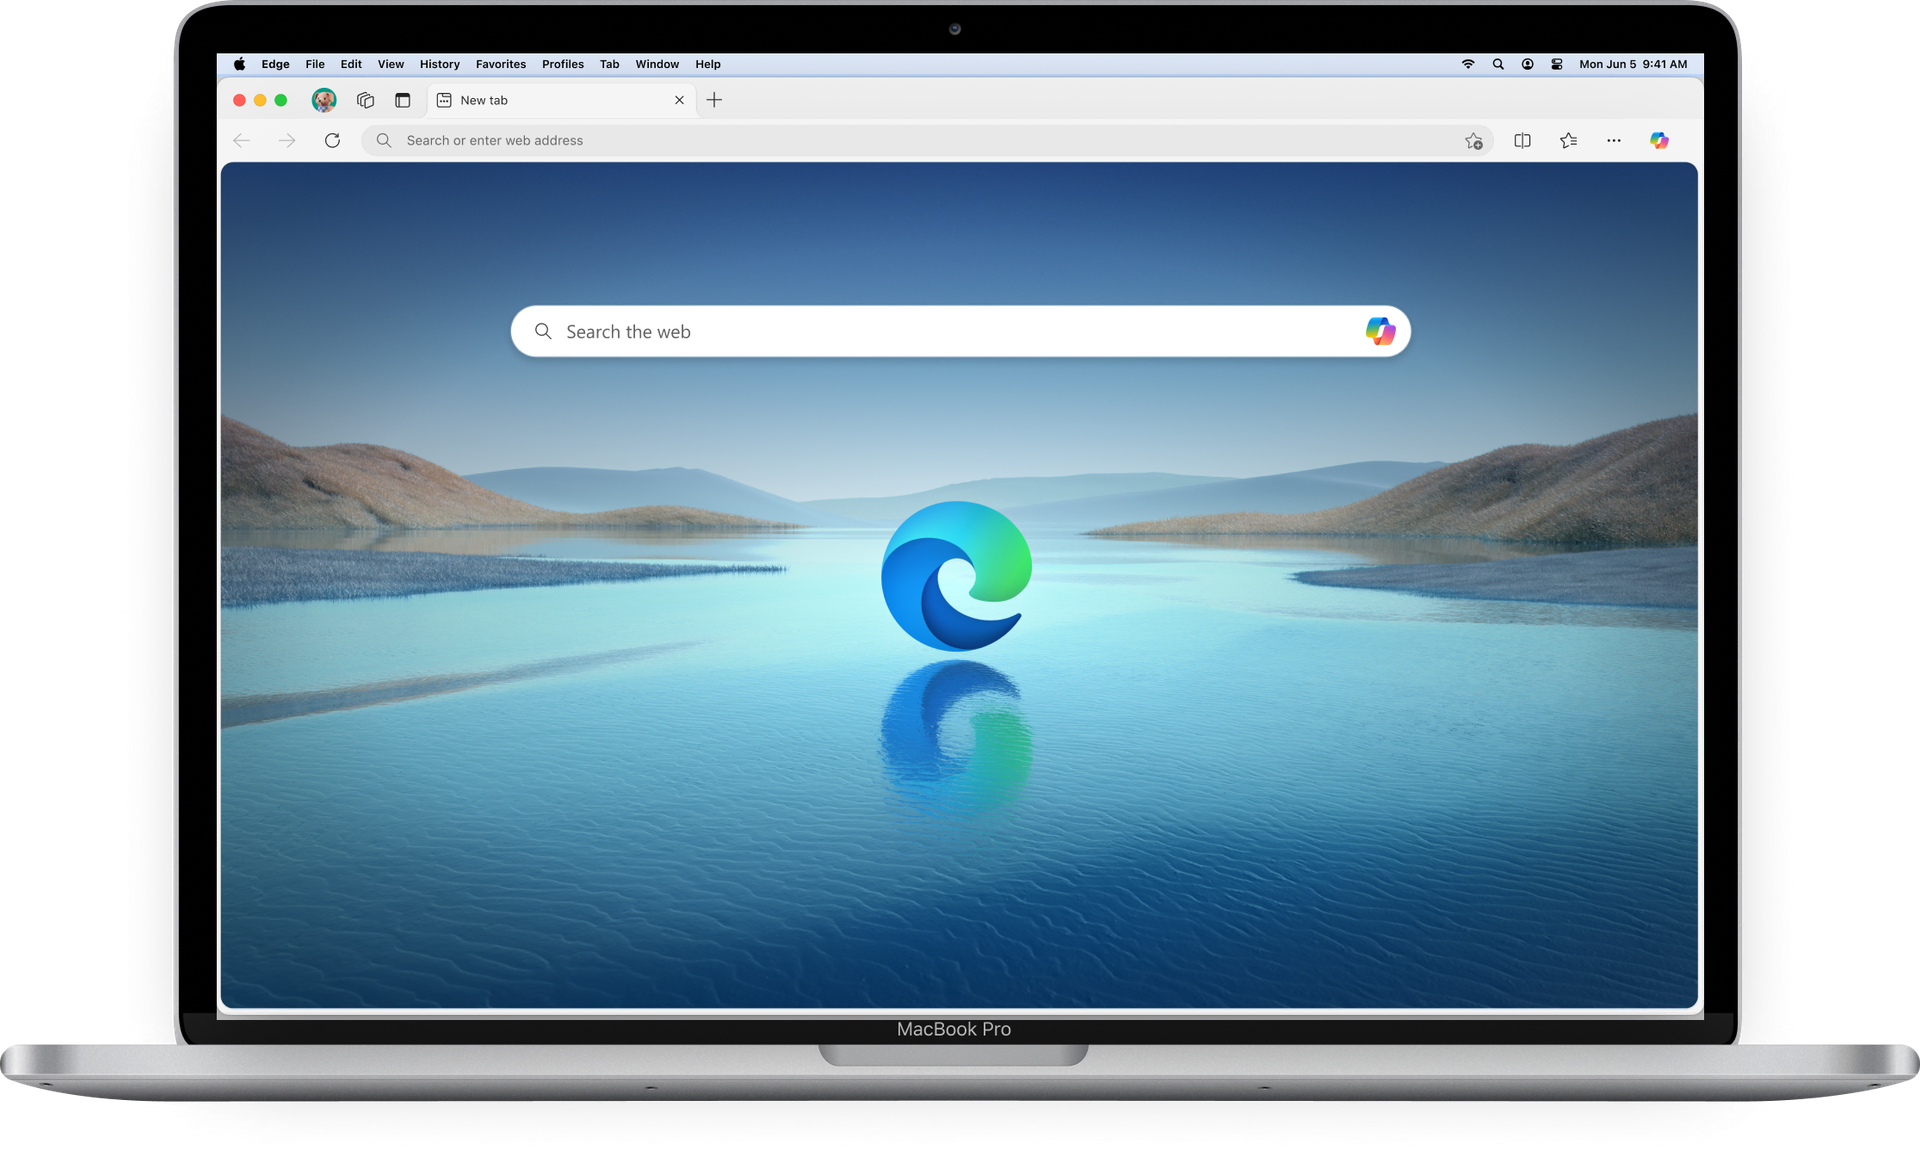Open the File menu

pos(315,64)
